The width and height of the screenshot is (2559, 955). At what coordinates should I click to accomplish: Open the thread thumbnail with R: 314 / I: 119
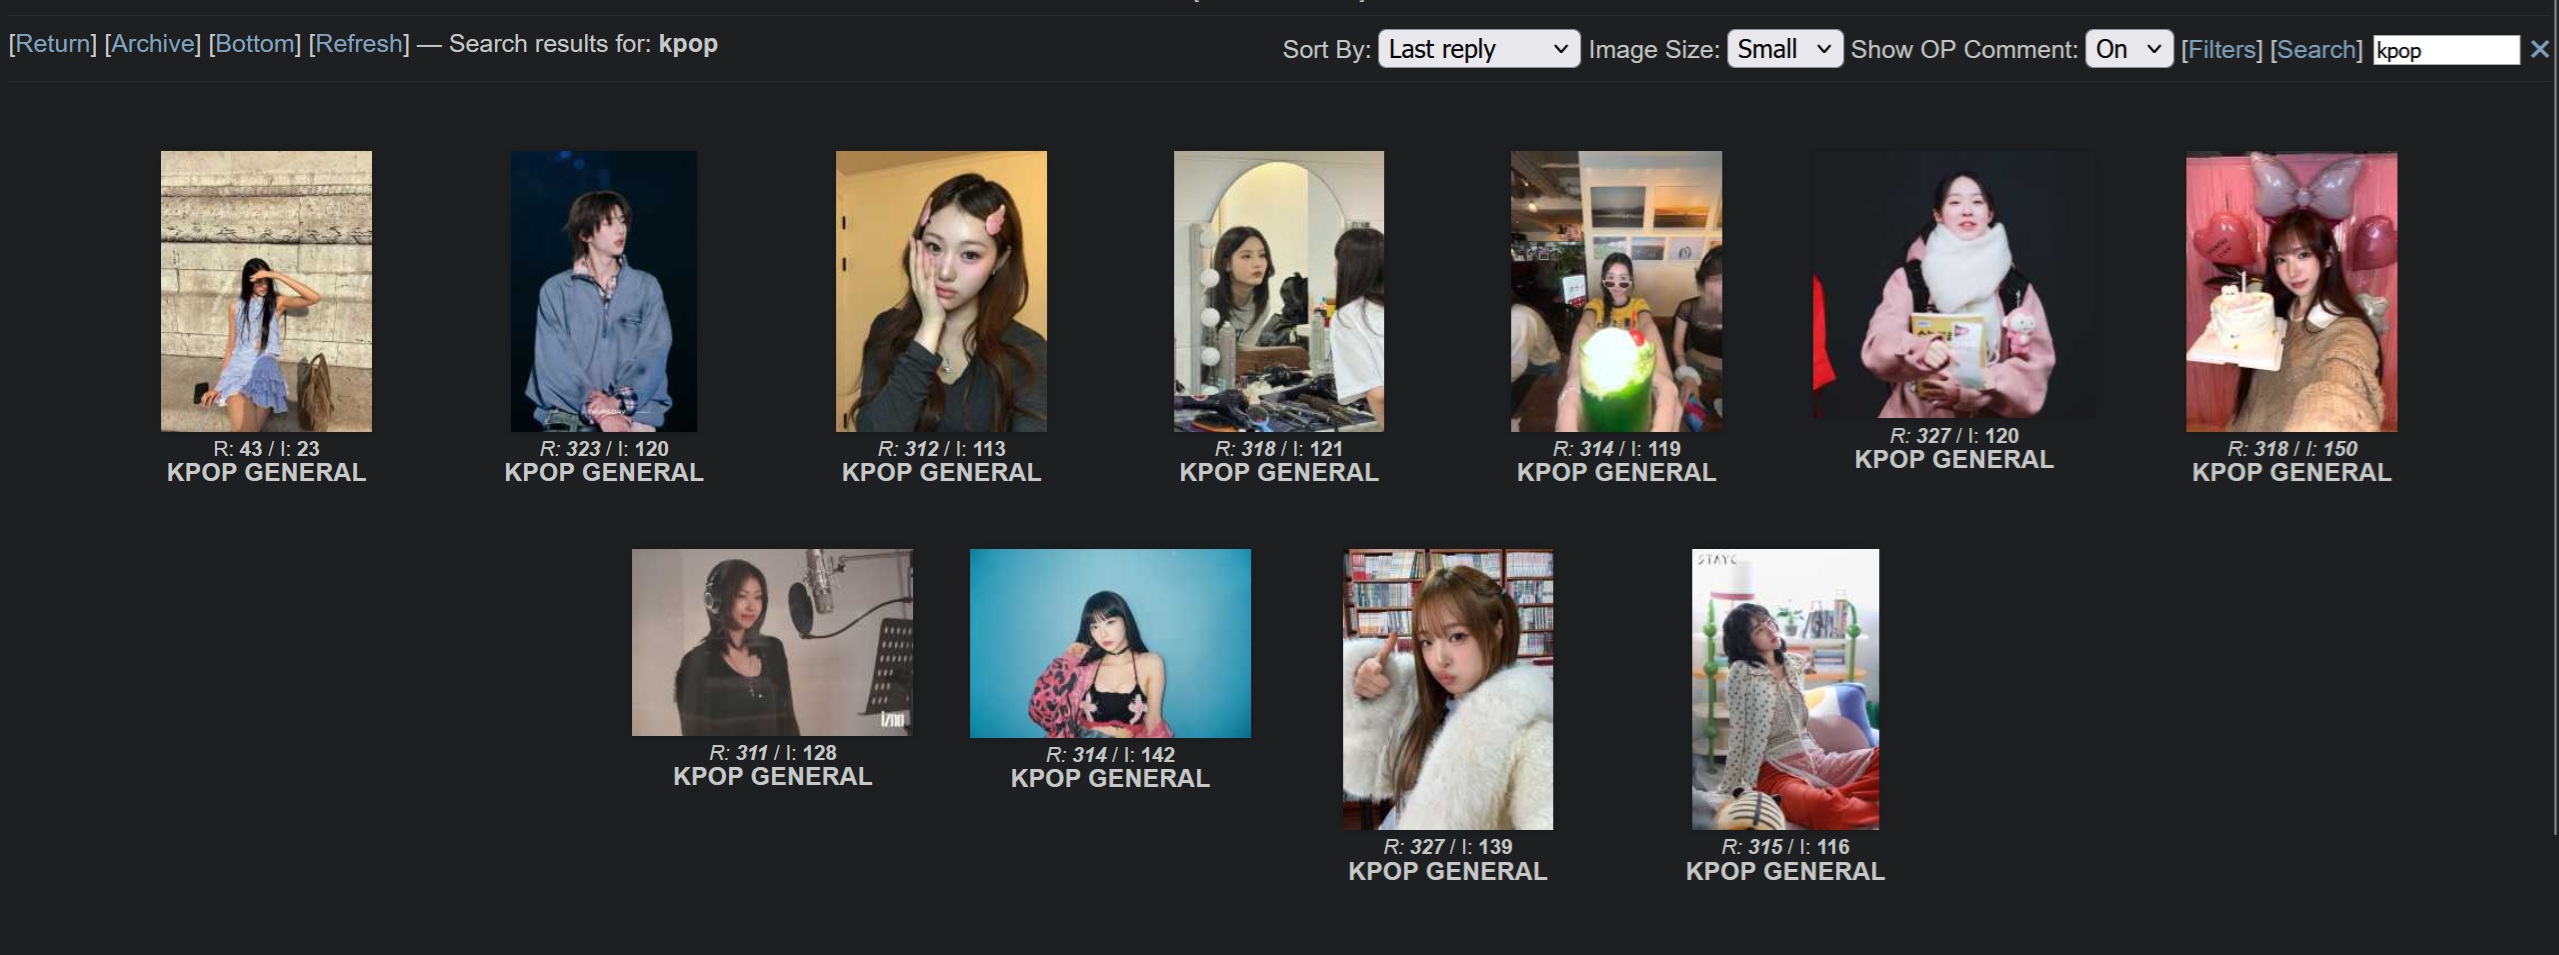[1616, 291]
